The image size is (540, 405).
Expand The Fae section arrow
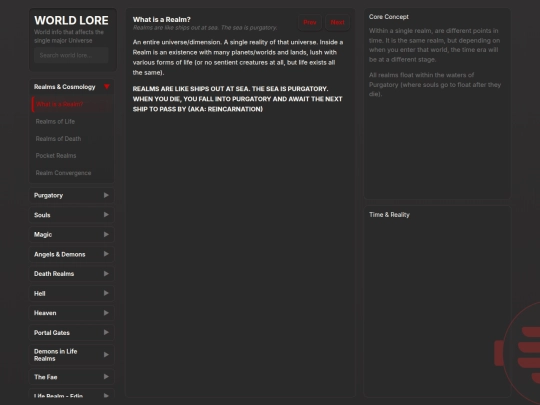(106, 377)
